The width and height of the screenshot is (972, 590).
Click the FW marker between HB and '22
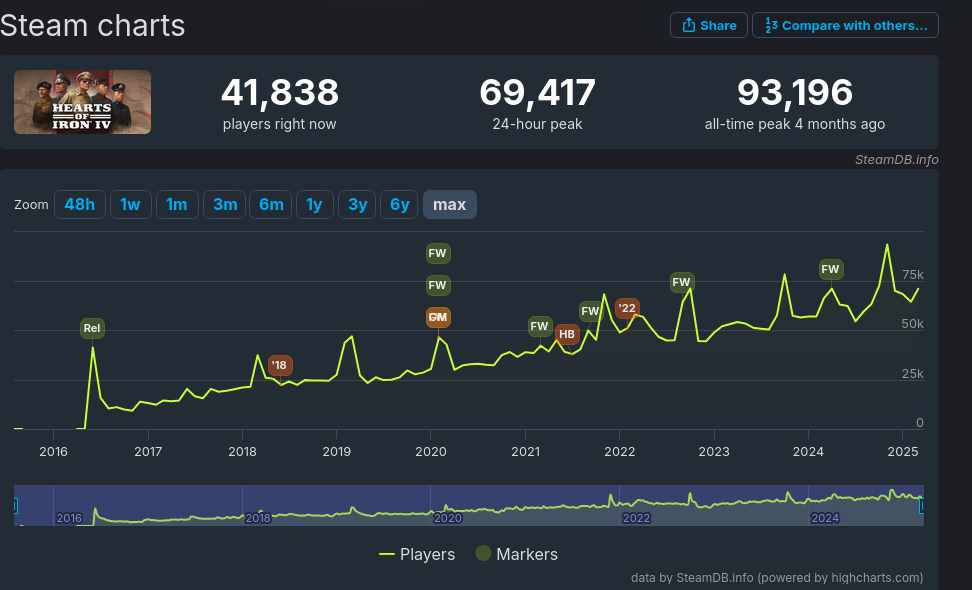(x=590, y=311)
